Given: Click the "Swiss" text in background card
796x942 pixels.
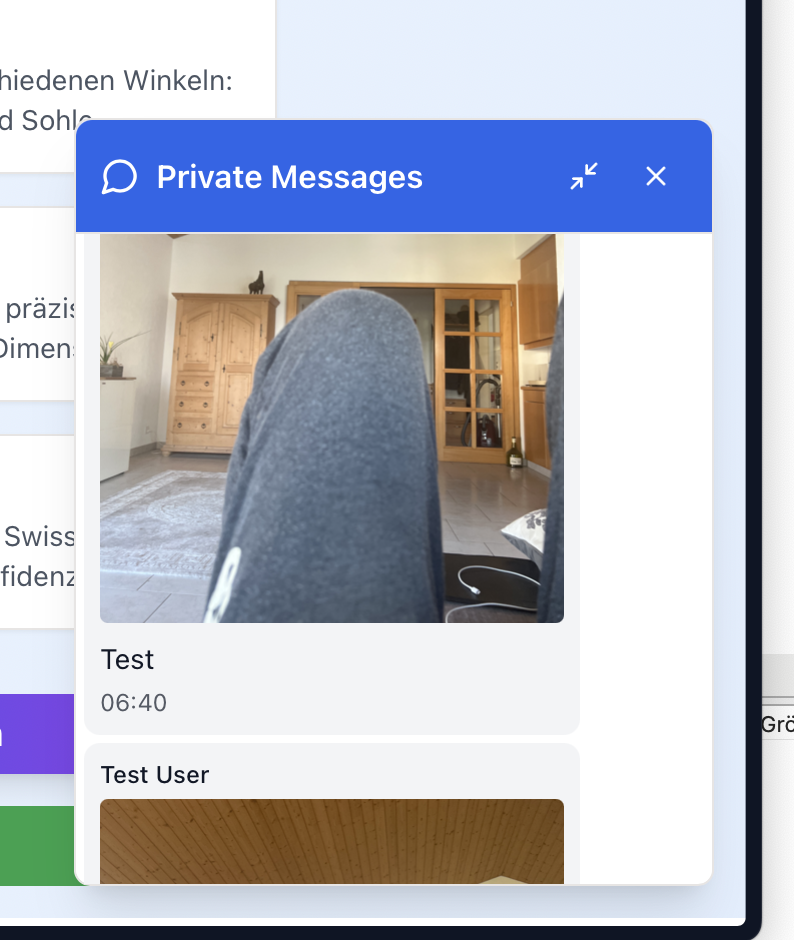Looking at the screenshot, I should [x=40, y=536].
